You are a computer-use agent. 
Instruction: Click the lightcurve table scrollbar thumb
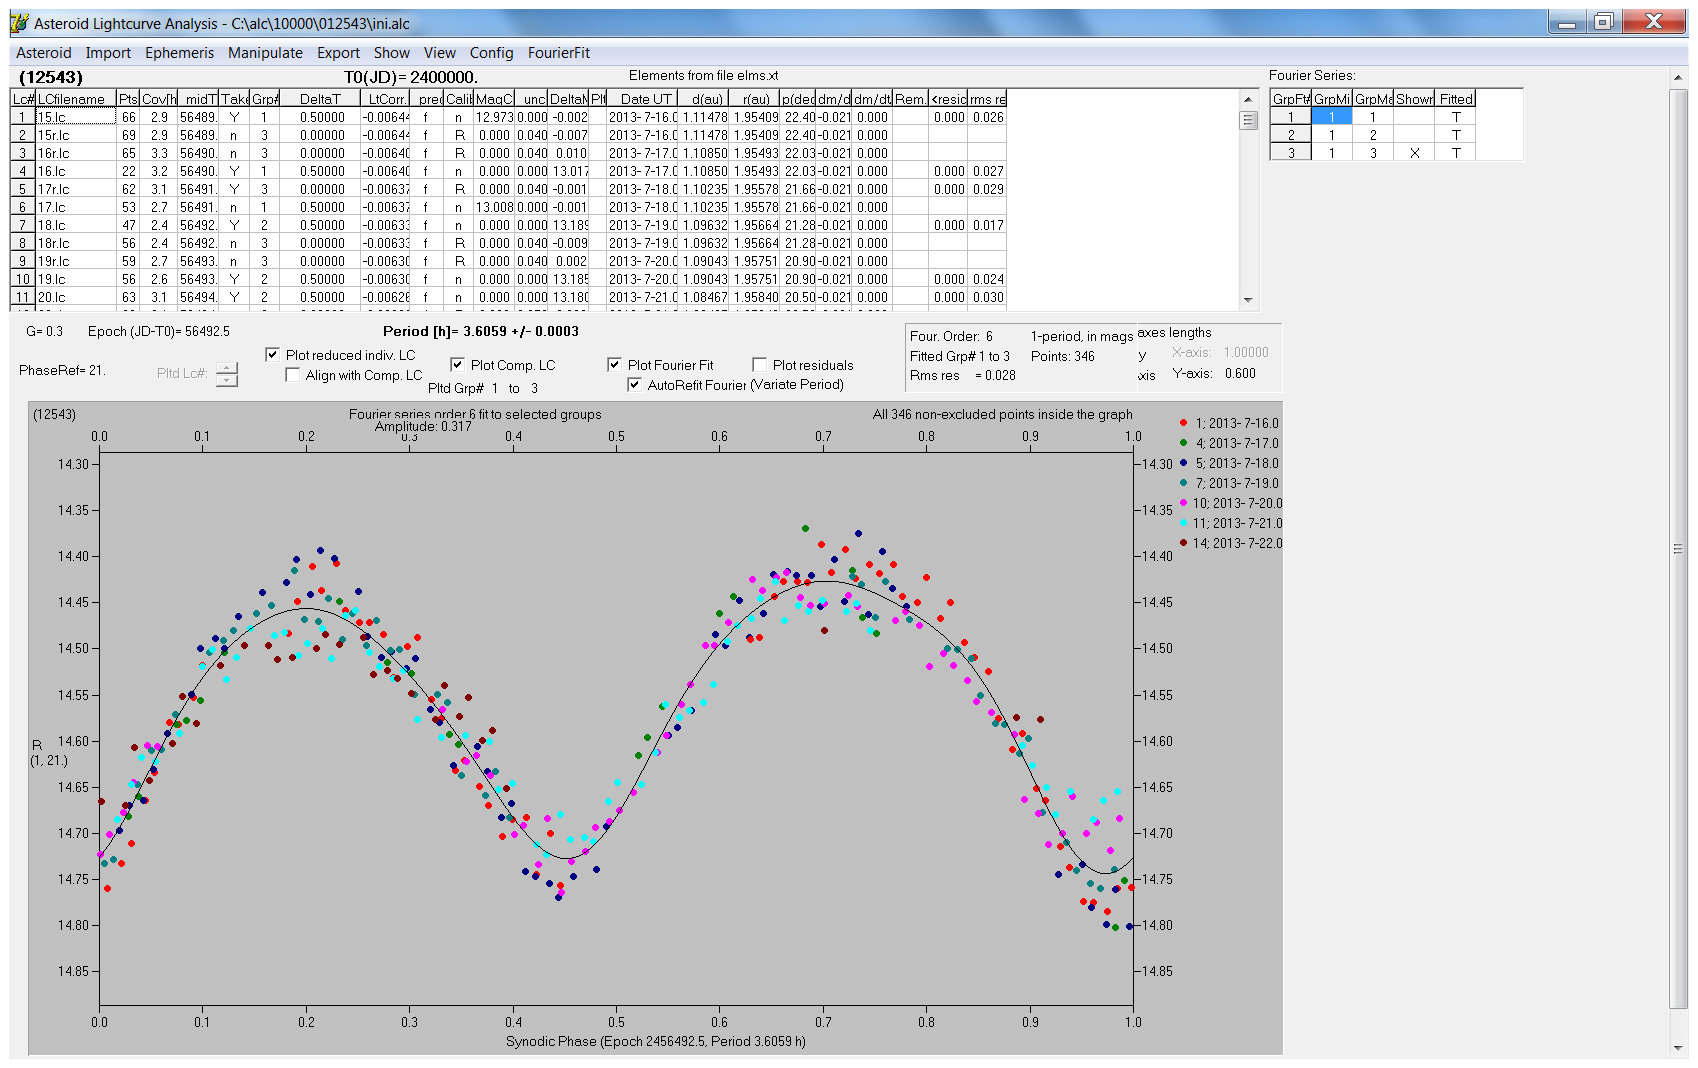point(1247,120)
